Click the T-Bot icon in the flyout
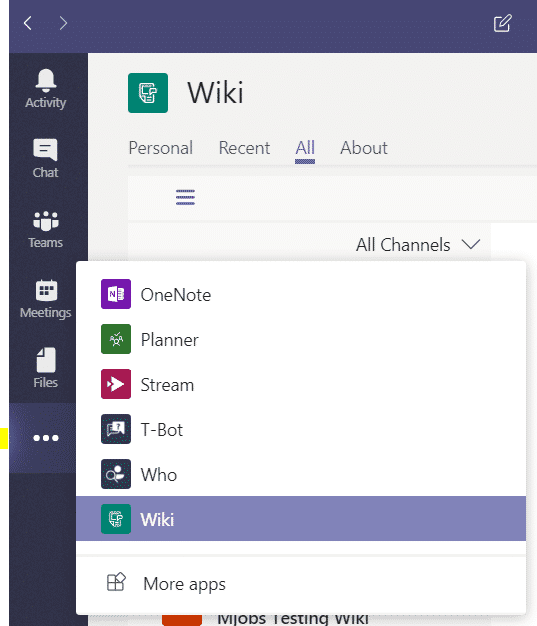537x626 pixels. [116, 429]
